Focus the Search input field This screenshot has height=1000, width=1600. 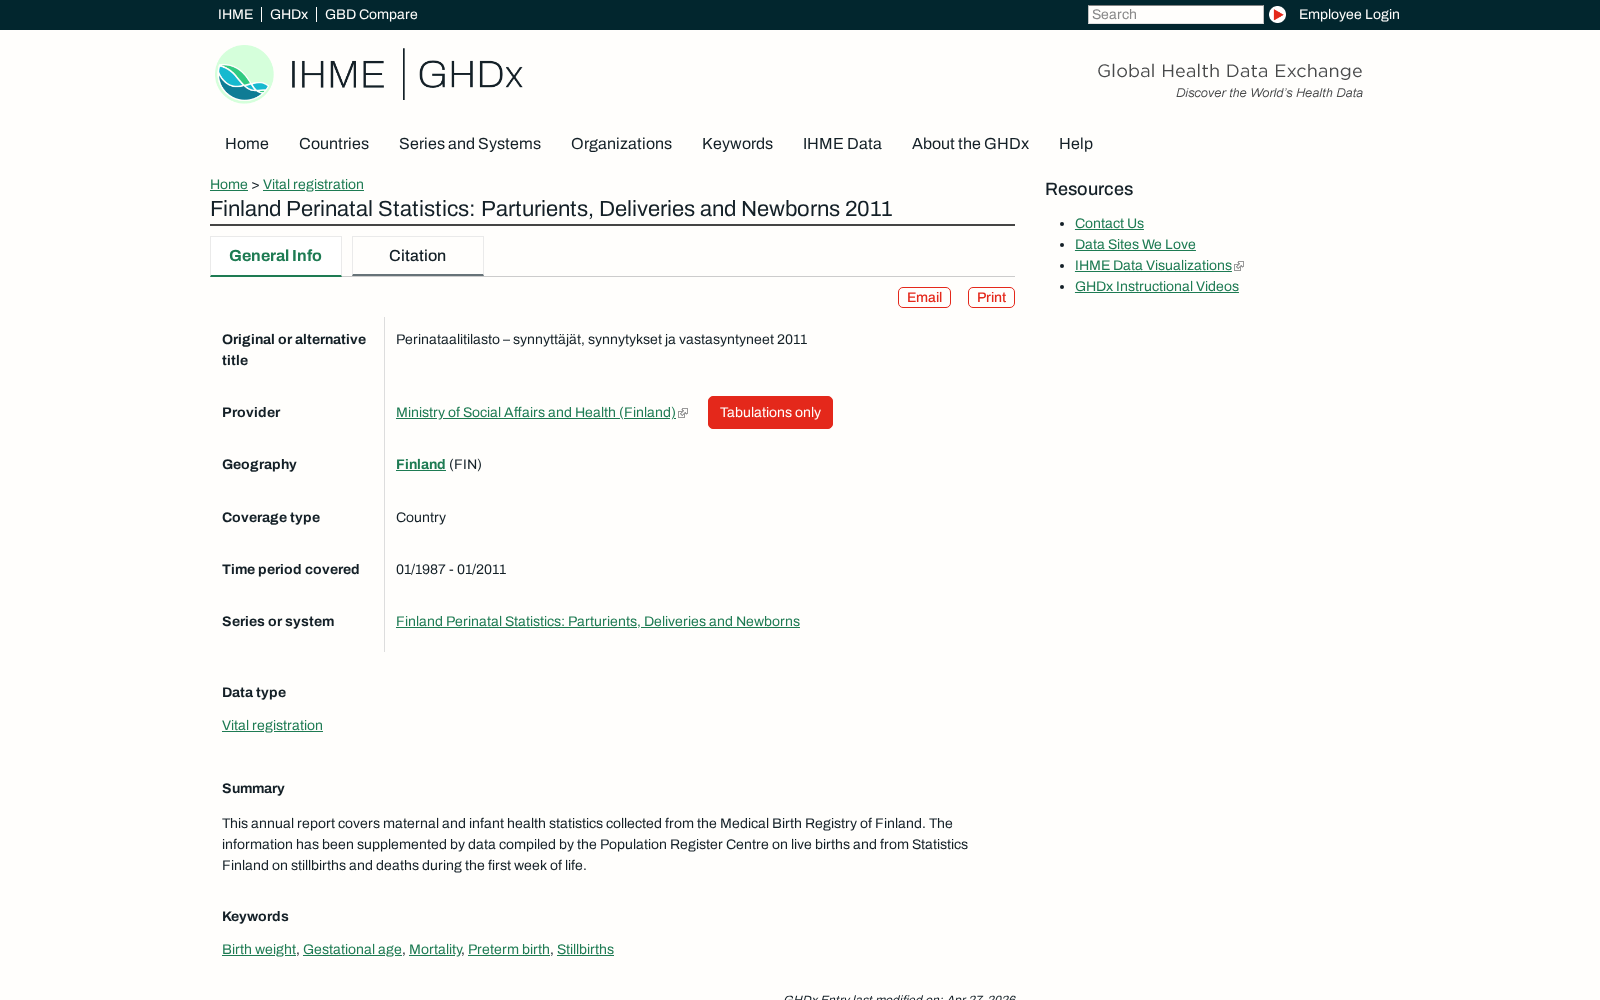pos(1176,14)
